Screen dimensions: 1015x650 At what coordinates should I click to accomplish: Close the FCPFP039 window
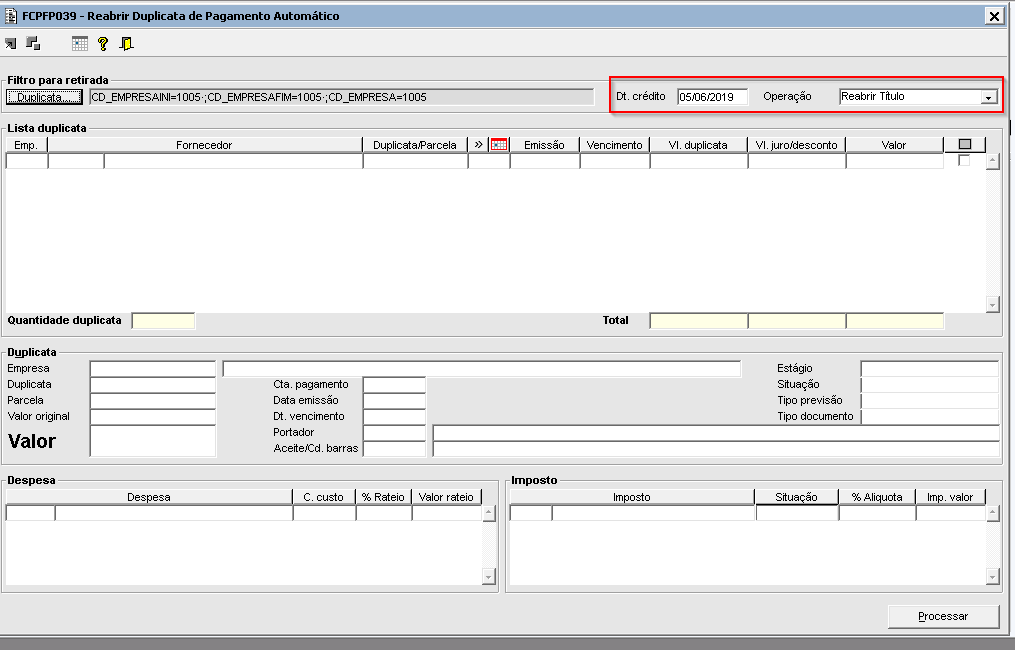pyautogui.click(x=994, y=16)
